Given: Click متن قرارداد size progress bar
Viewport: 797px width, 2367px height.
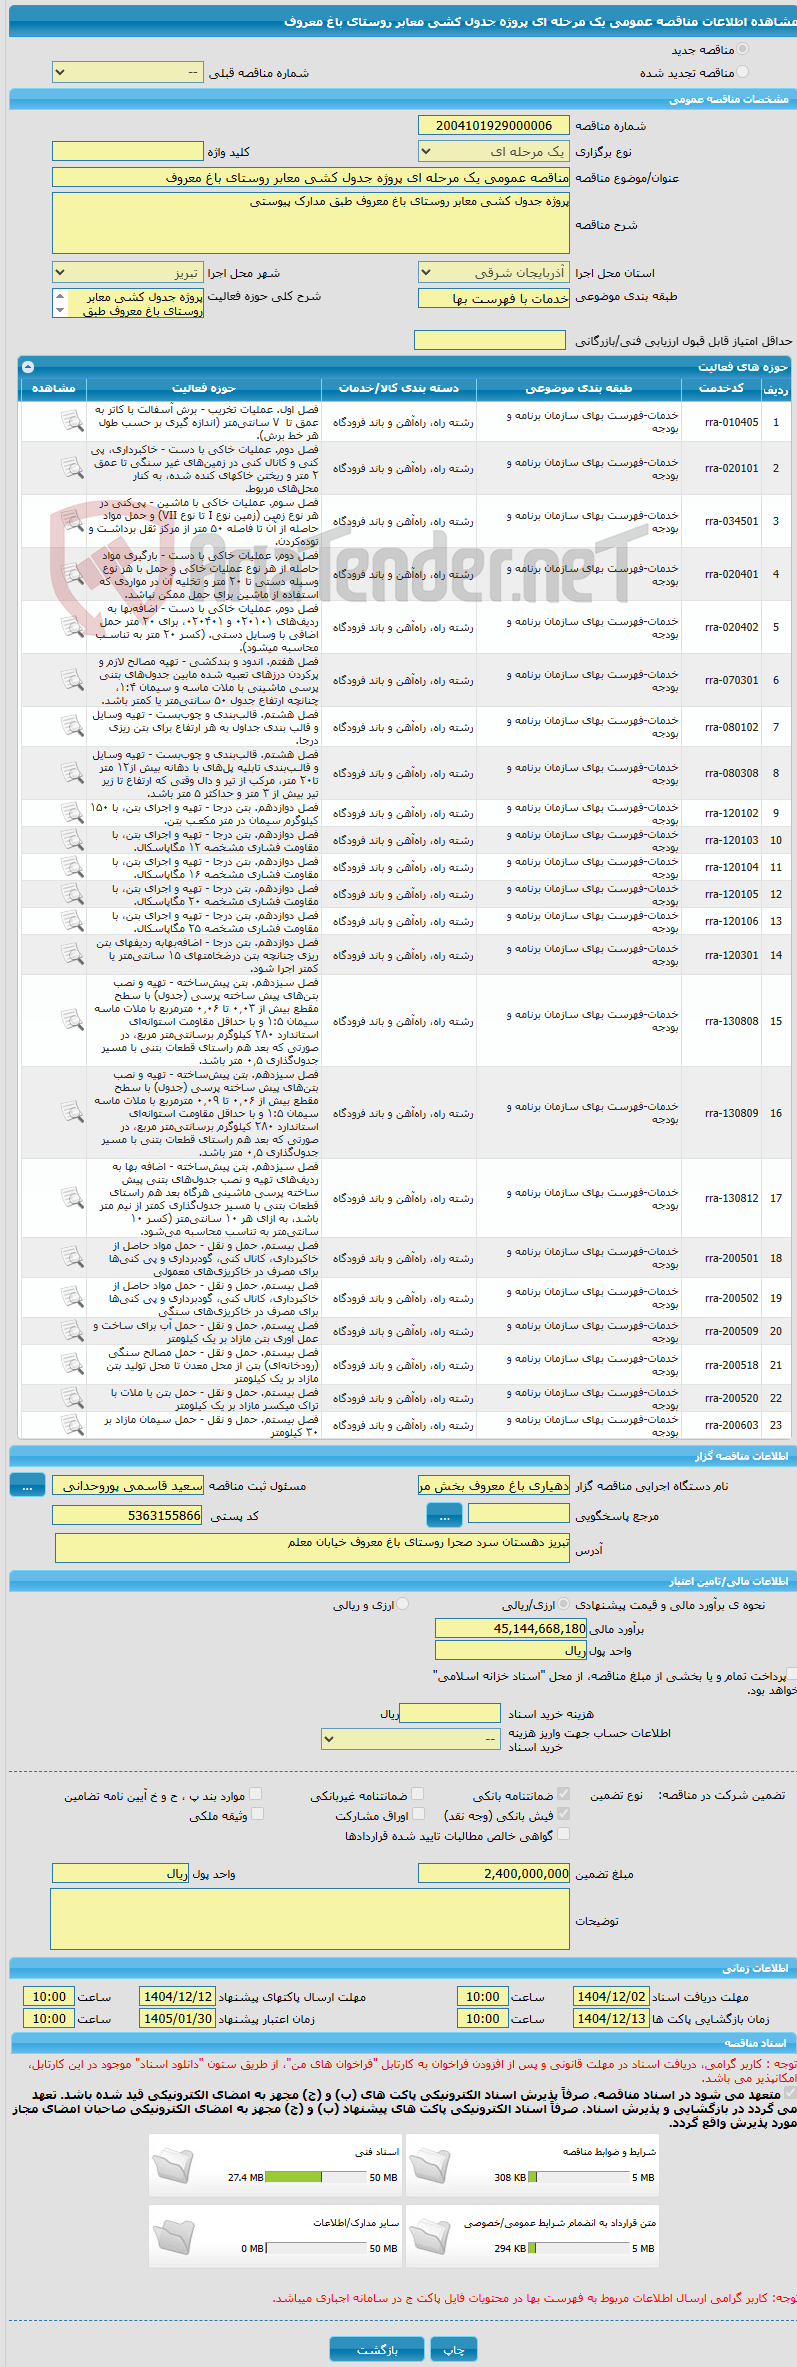Looking at the screenshot, I should coord(578,2248).
